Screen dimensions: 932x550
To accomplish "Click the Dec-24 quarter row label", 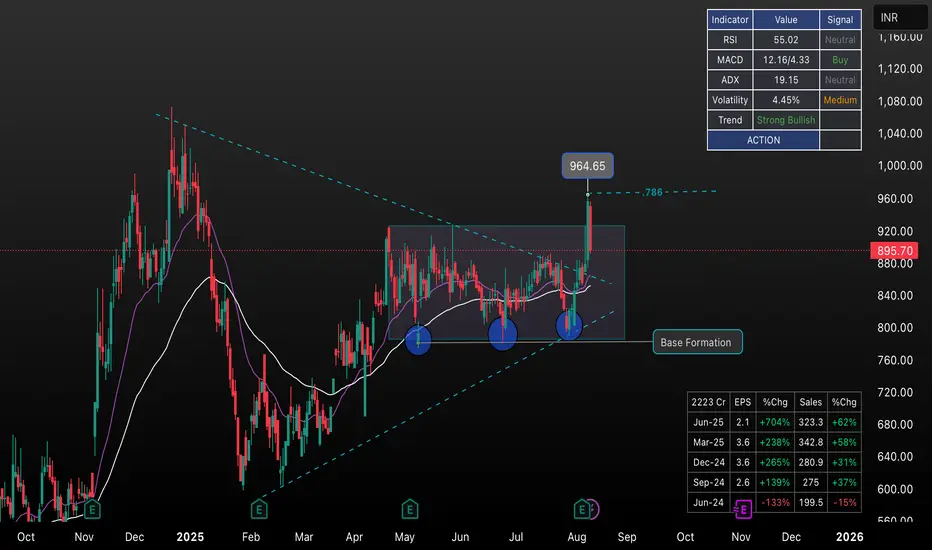I will (709, 463).
